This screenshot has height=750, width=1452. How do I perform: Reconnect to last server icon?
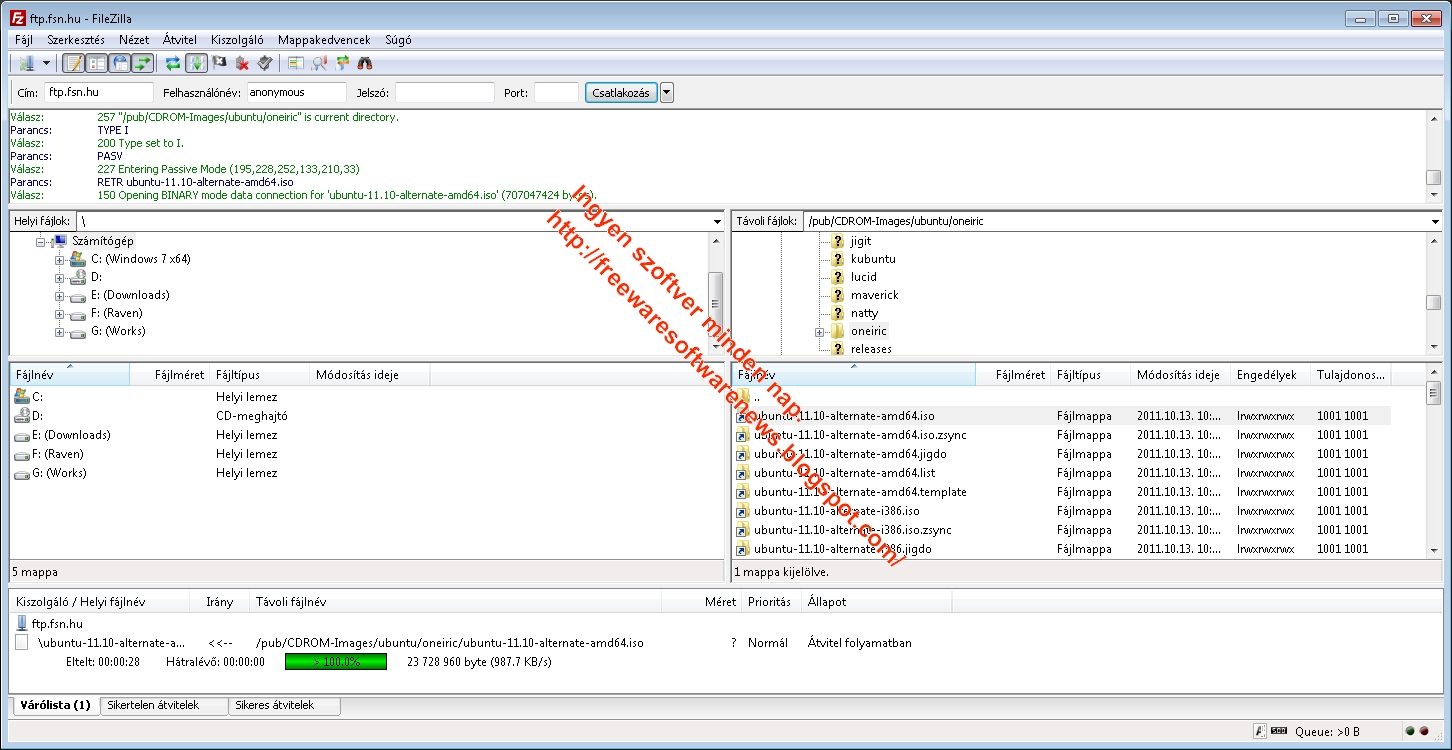point(265,63)
